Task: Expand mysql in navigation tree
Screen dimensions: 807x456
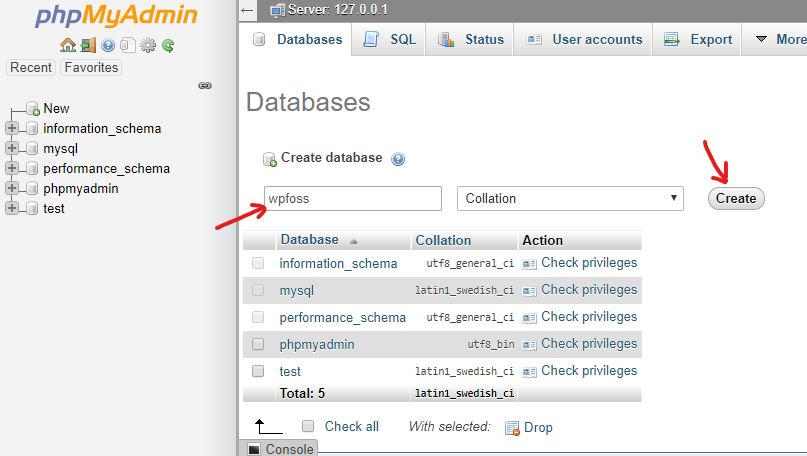Action: [12, 148]
